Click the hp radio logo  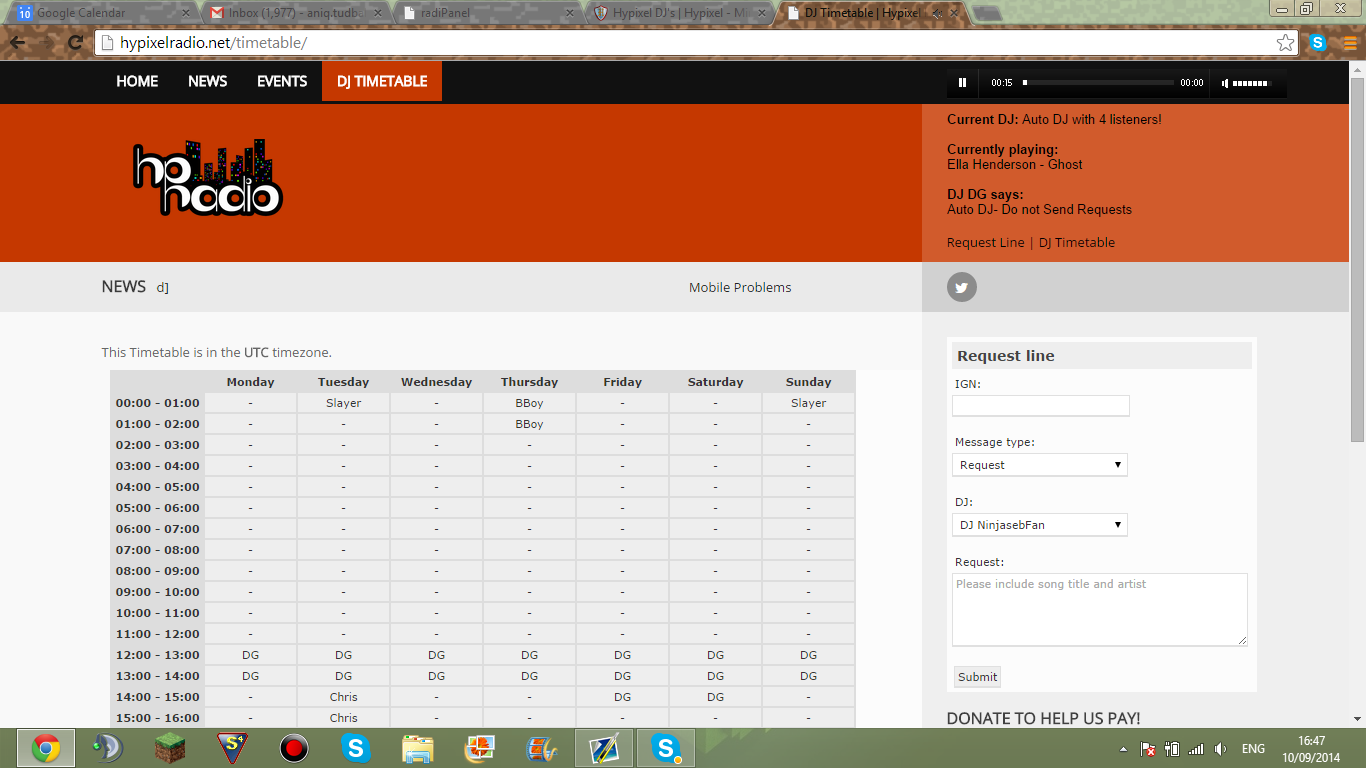208,177
